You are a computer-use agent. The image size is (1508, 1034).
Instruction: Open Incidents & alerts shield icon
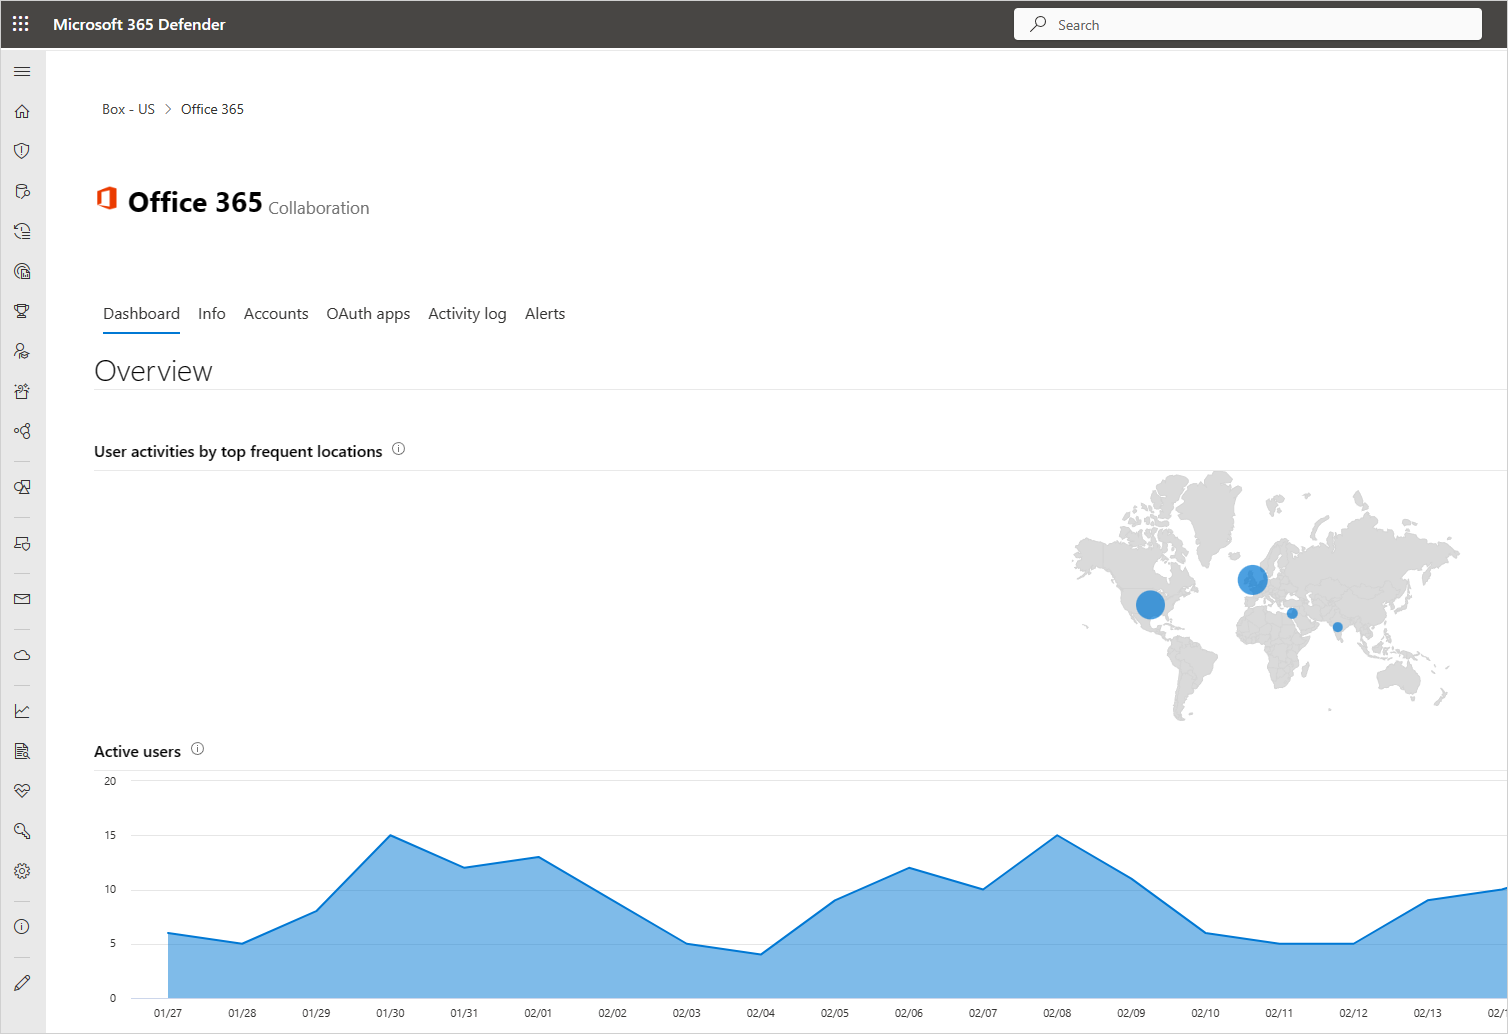tap(22, 150)
